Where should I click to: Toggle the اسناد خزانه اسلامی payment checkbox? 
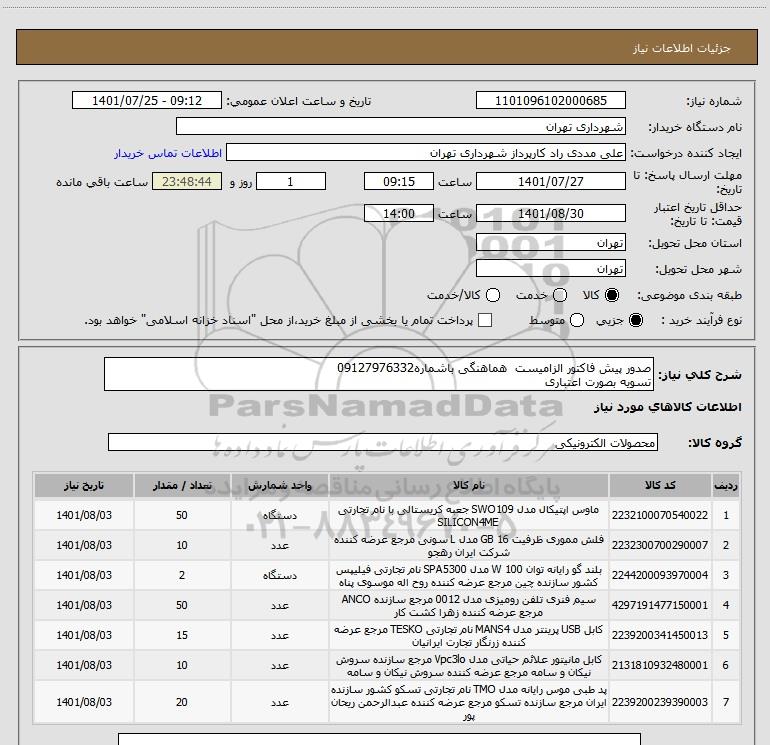485,320
